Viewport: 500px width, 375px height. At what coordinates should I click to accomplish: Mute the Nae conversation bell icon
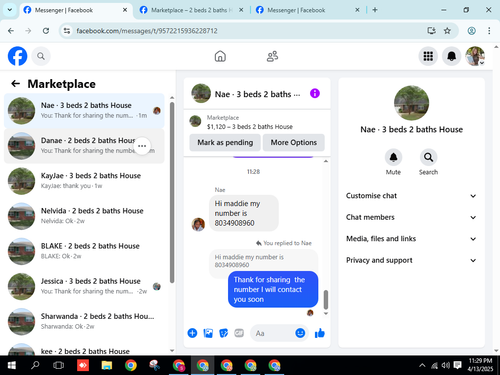point(393,157)
